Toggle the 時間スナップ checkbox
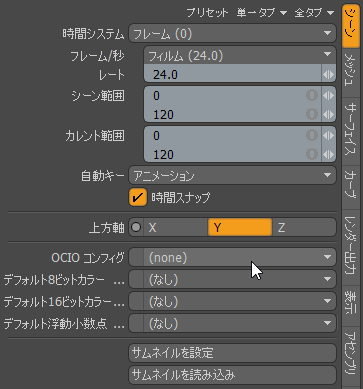 tap(138, 197)
